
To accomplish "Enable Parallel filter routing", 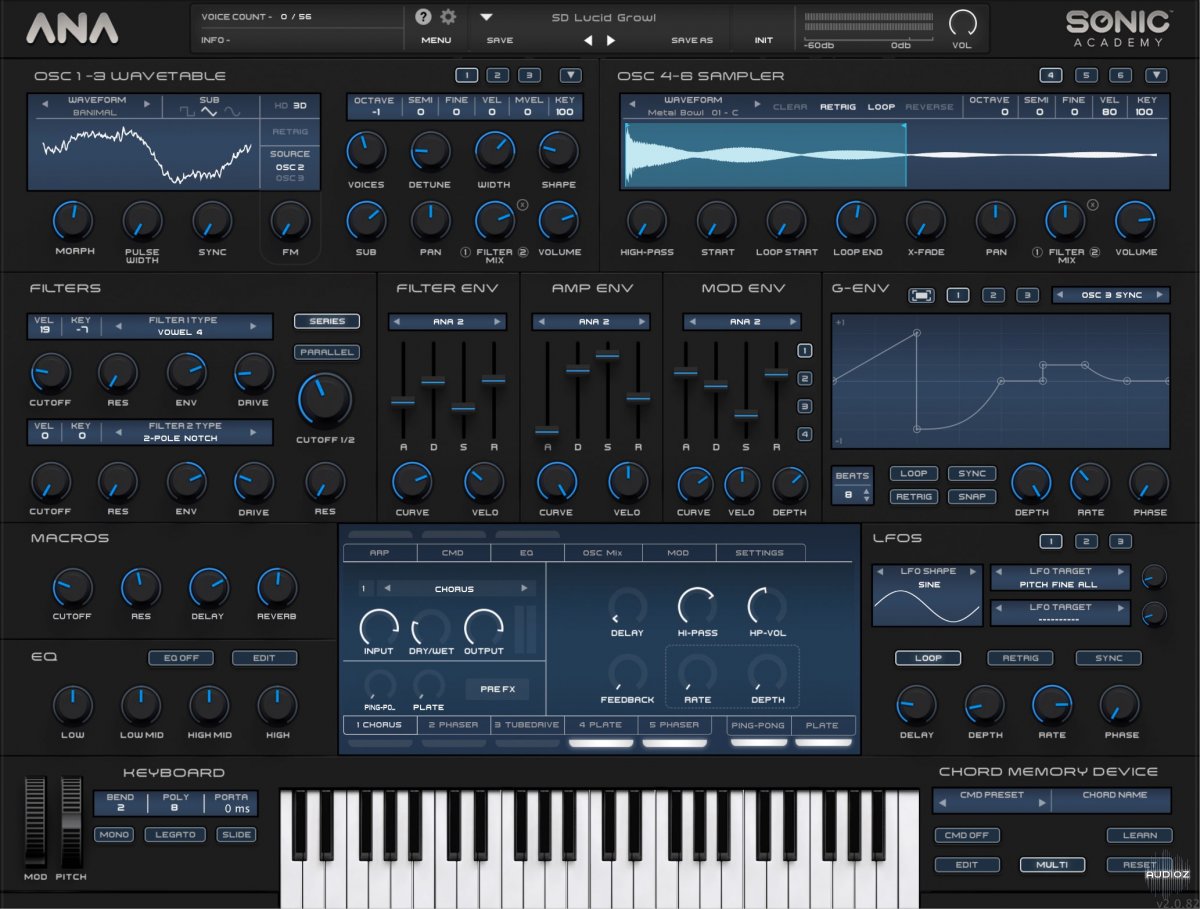I will (327, 352).
